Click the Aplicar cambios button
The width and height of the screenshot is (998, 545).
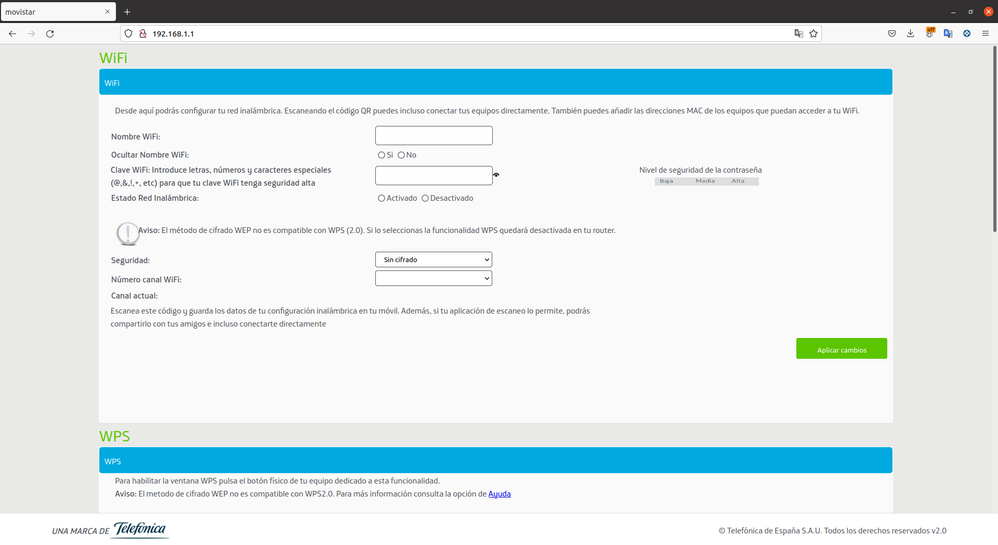tap(841, 348)
